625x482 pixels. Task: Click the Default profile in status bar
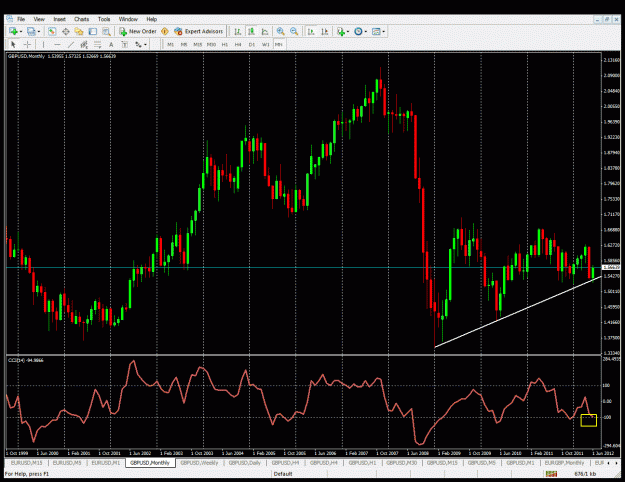(x=283, y=474)
